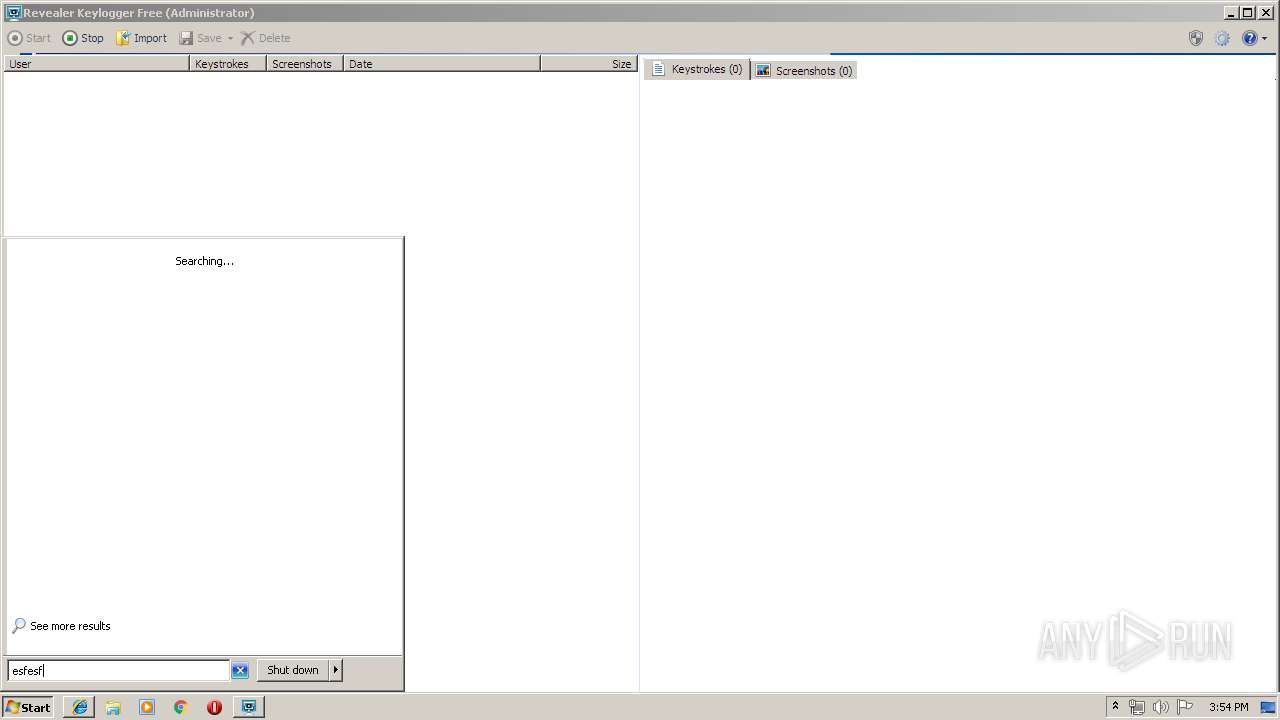Expand the Save dropdown arrow

[230, 38]
